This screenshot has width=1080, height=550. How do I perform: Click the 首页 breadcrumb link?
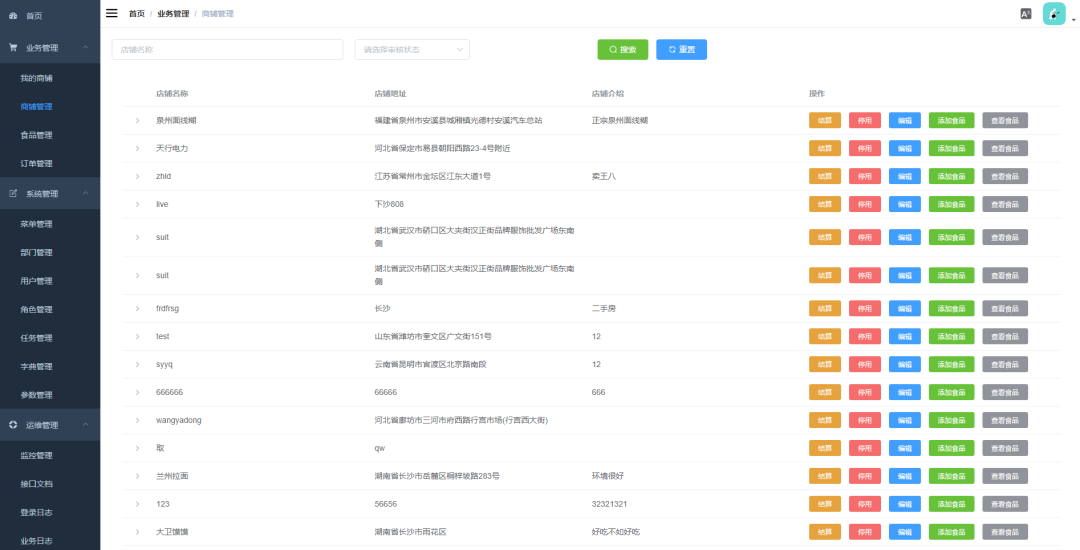(x=137, y=14)
